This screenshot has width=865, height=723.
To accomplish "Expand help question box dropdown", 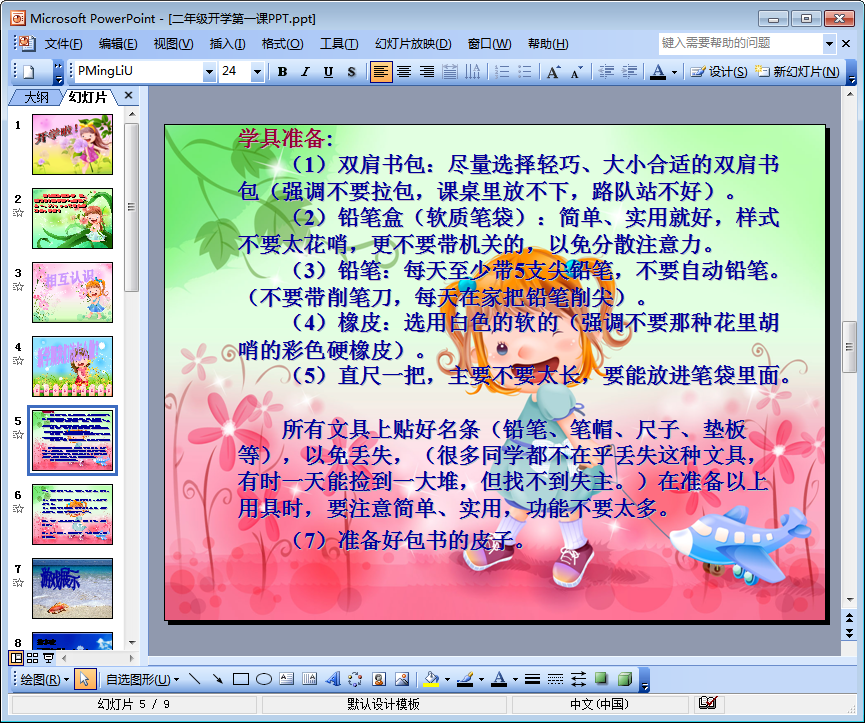I will (829, 43).
